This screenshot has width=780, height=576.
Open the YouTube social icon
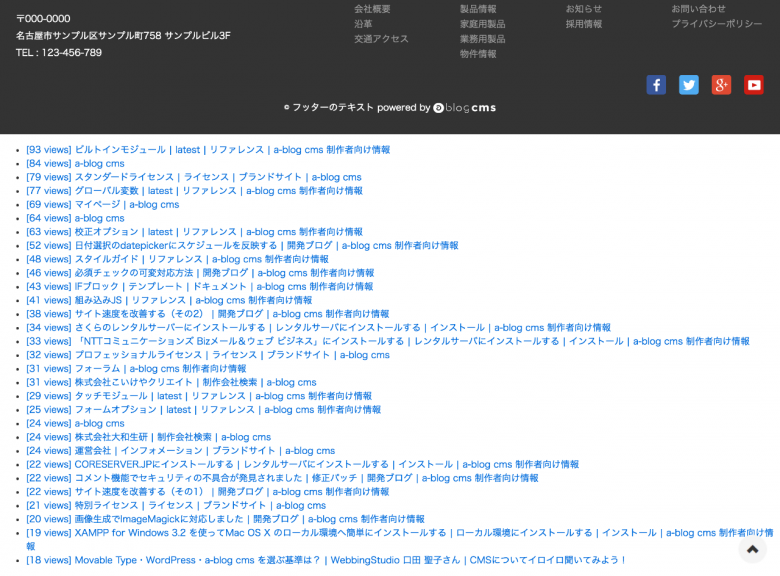754,85
